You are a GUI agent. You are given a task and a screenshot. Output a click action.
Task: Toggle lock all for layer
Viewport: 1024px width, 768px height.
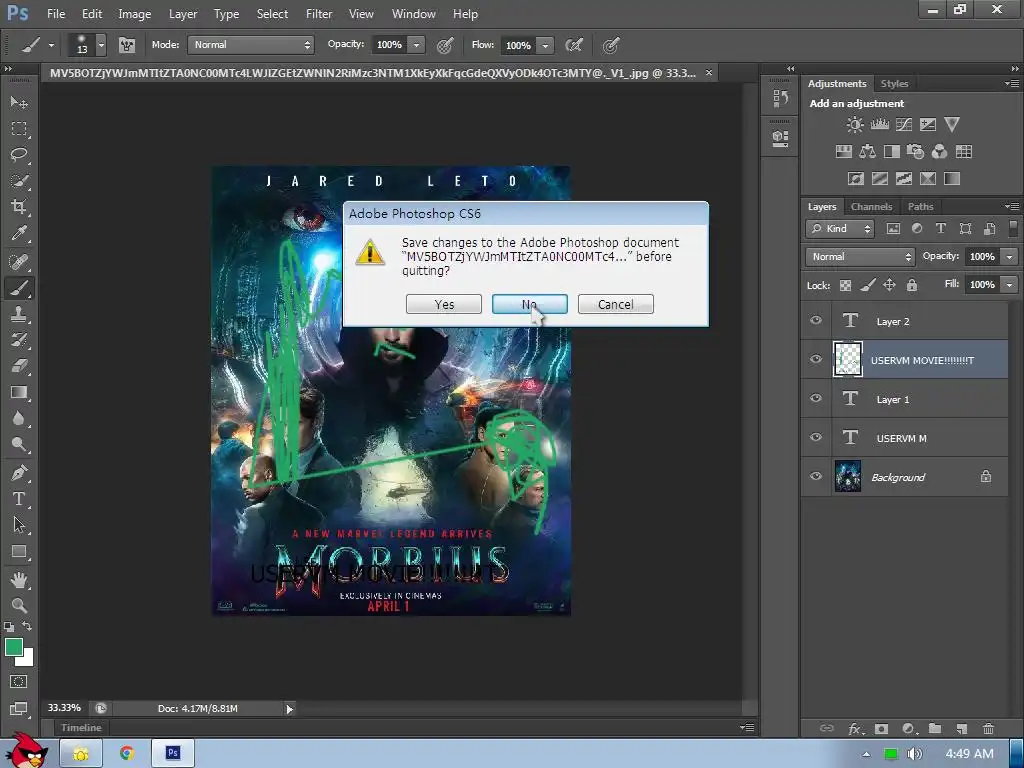point(912,285)
